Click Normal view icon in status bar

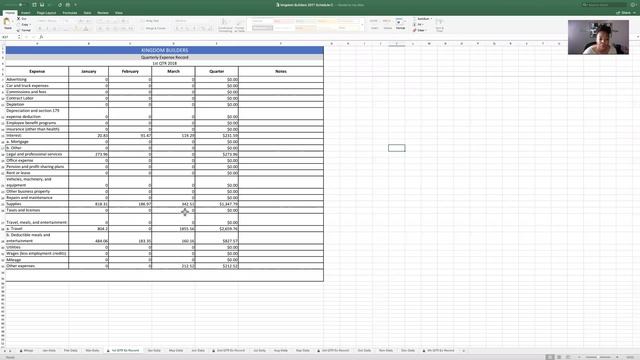550,357
